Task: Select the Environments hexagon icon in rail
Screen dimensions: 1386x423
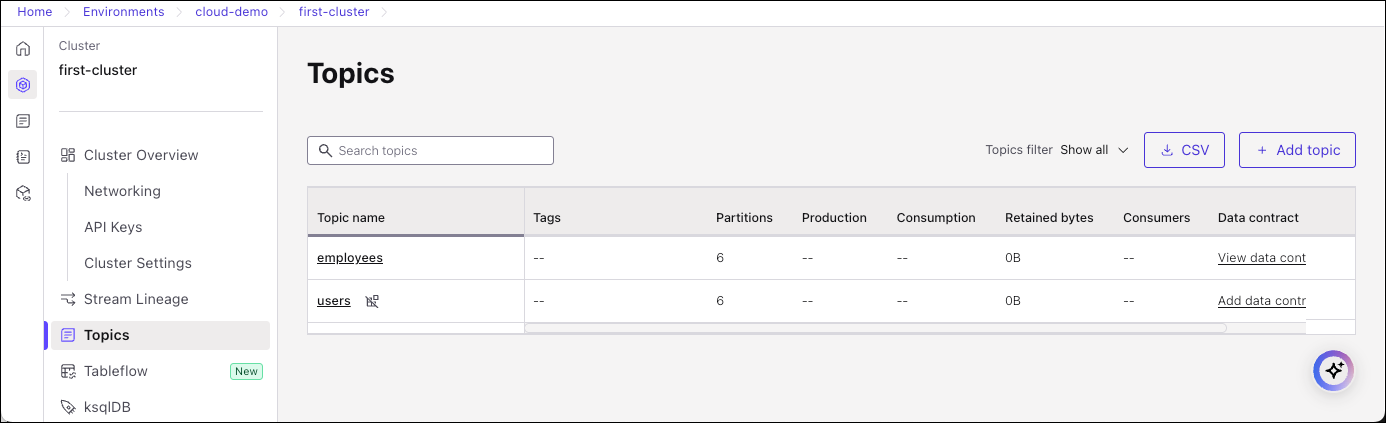Action: tap(23, 85)
